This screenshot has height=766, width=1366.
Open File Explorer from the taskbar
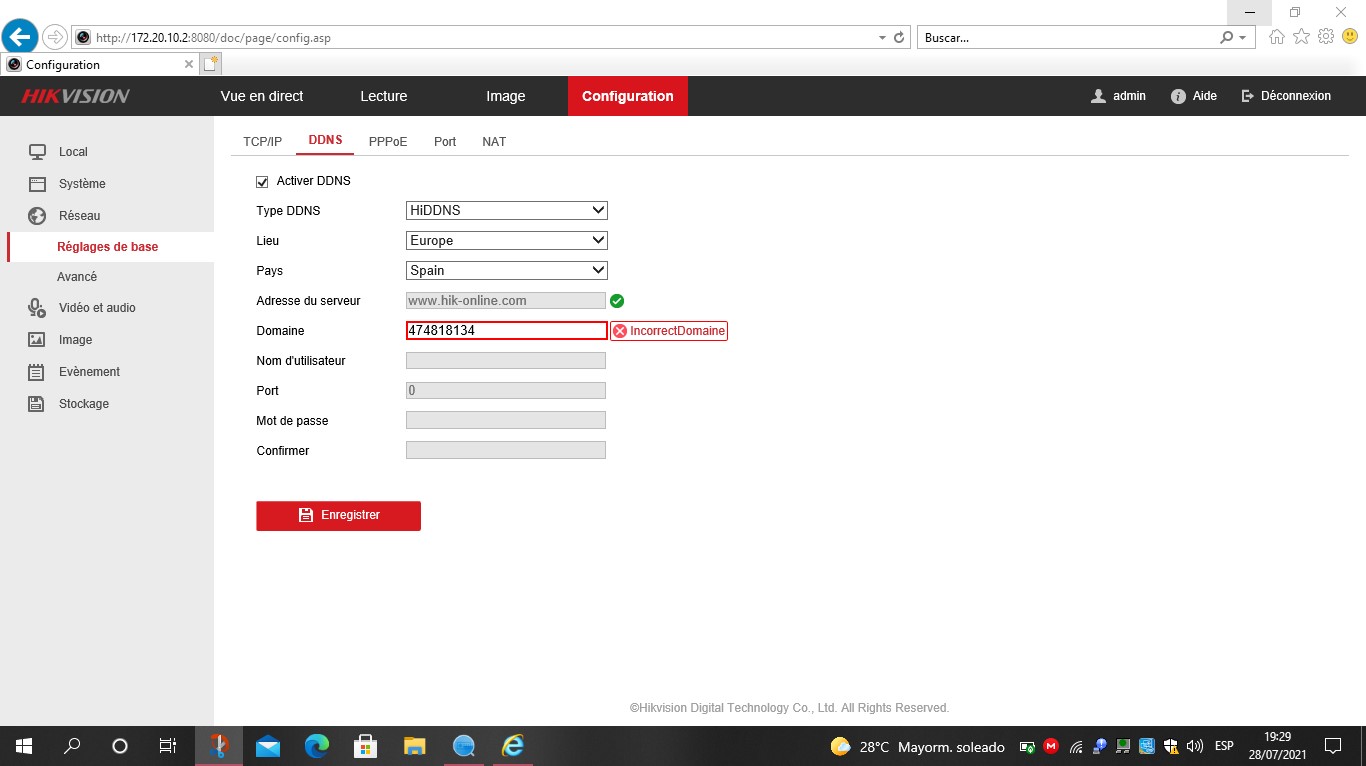pos(414,746)
